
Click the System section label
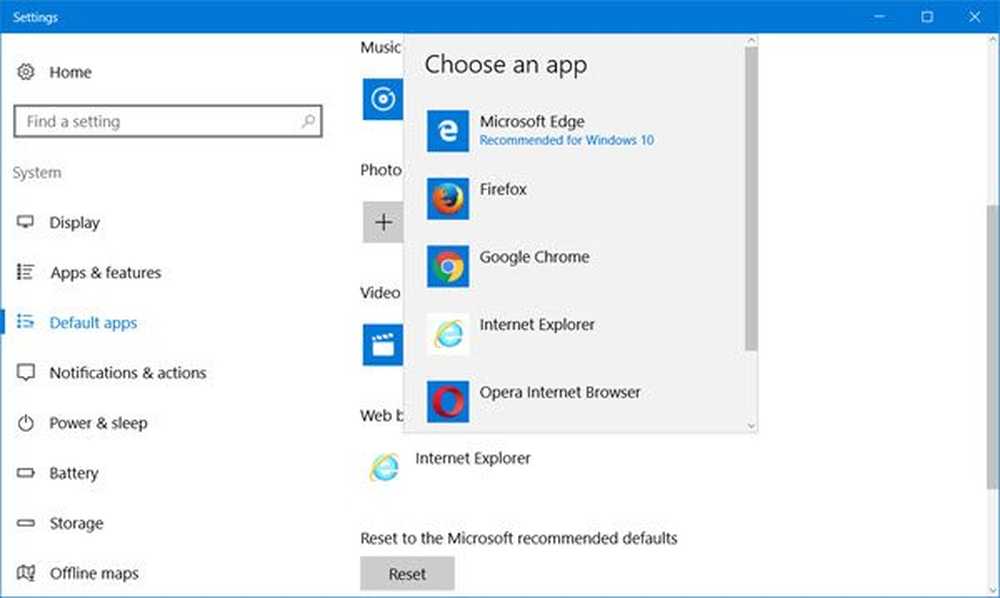pos(37,173)
